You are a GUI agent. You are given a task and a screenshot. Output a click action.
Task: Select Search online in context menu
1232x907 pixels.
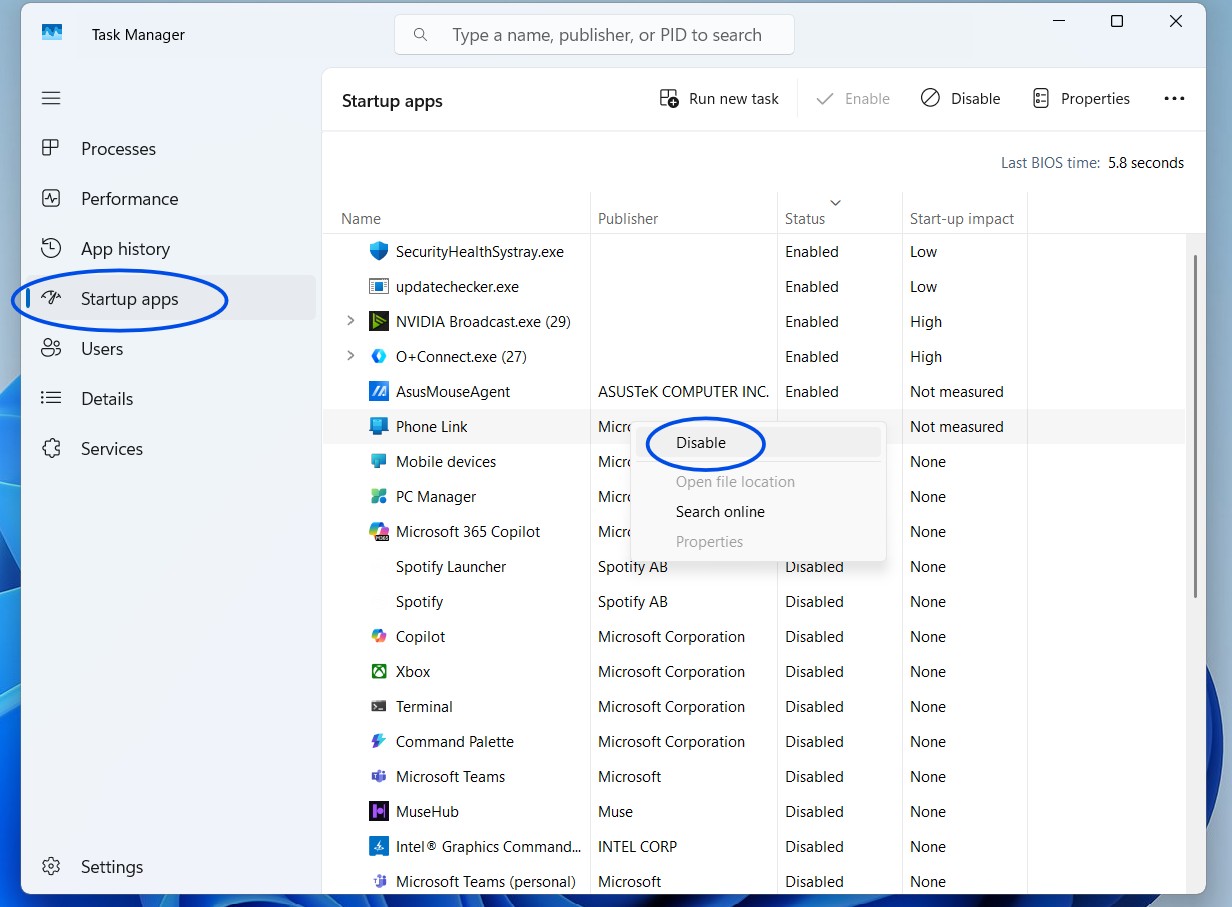pyautogui.click(x=720, y=512)
